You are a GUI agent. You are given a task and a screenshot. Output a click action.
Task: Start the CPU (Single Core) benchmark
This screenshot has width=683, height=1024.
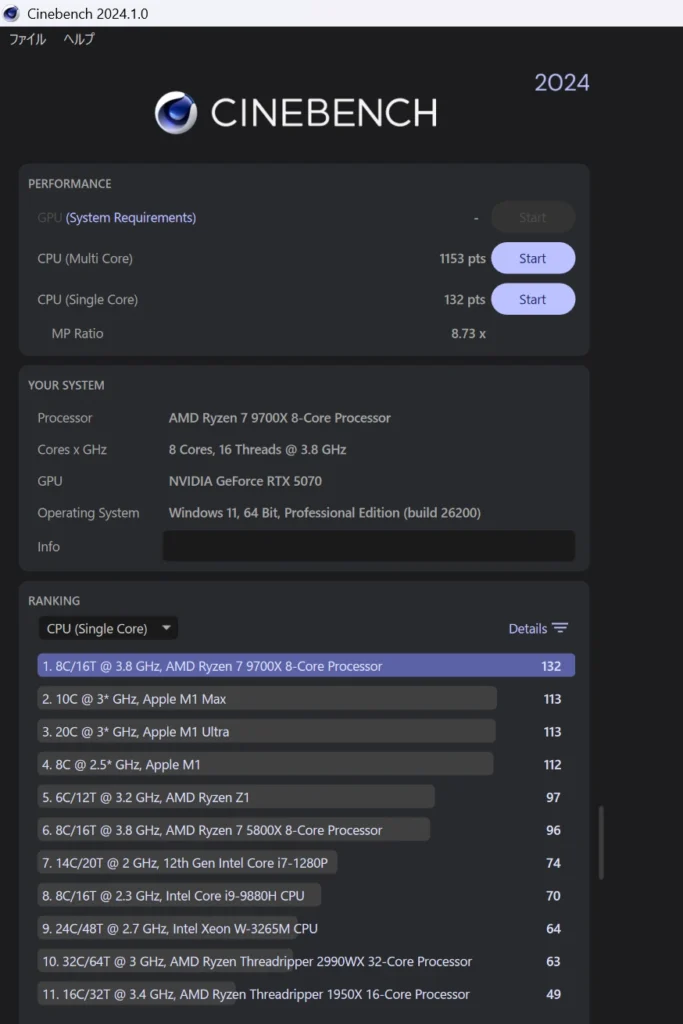[x=532, y=299]
